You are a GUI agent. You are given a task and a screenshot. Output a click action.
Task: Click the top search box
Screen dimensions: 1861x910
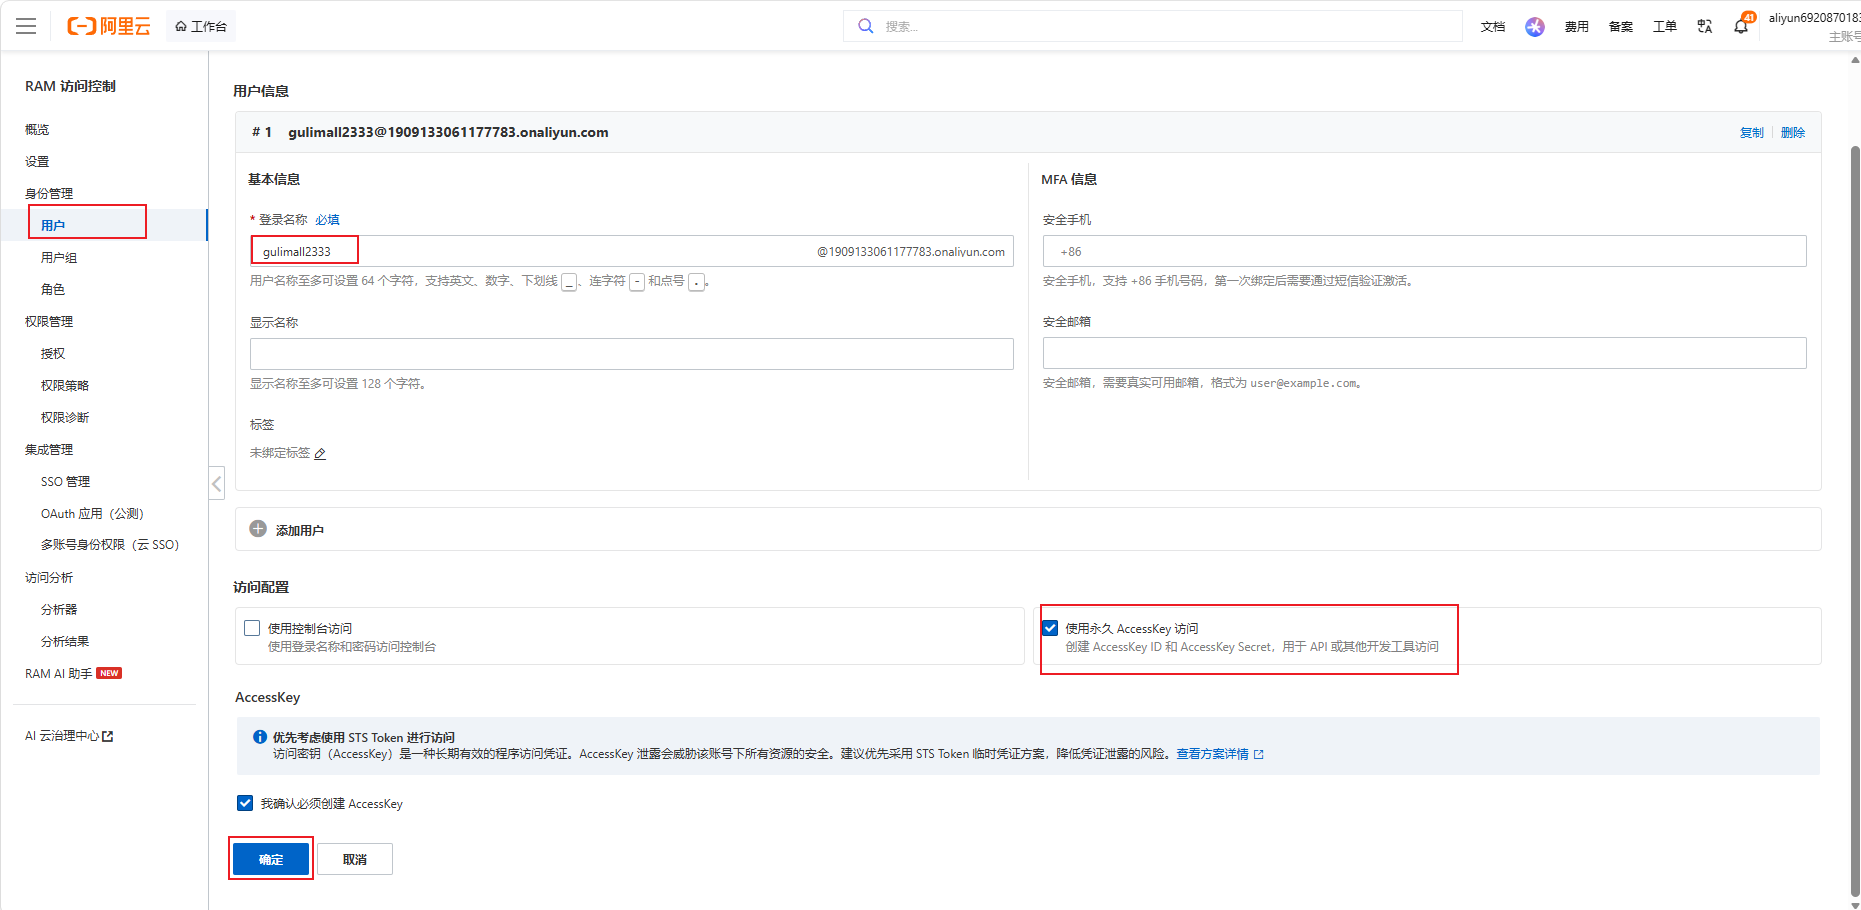pos(1152,26)
